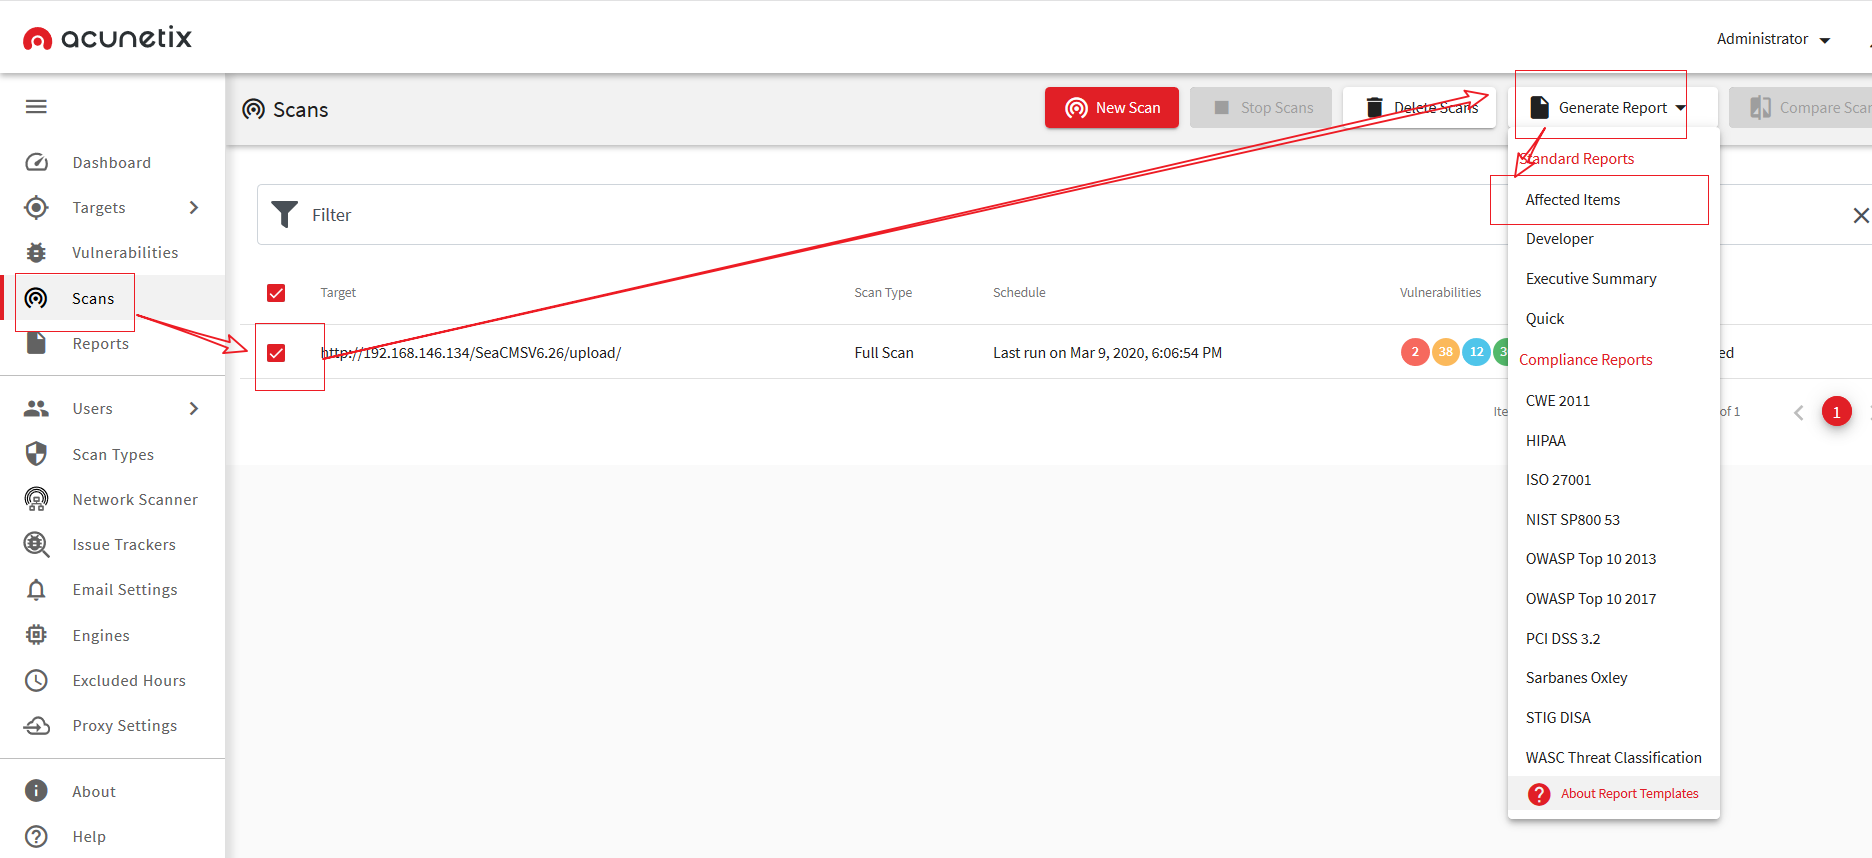The image size is (1872, 858).
Task: Click the Scan Types shield icon
Action: point(36,454)
